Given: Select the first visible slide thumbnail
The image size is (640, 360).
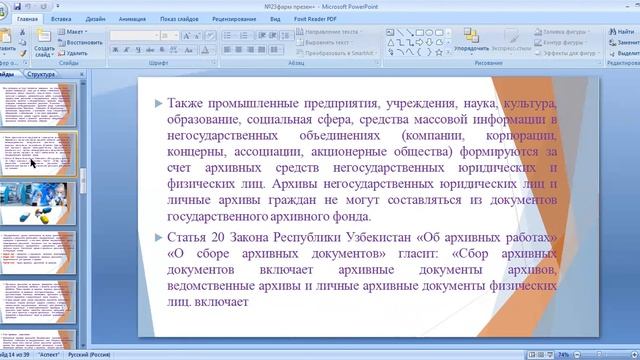Looking at the screenshot, I should point(38,104).
